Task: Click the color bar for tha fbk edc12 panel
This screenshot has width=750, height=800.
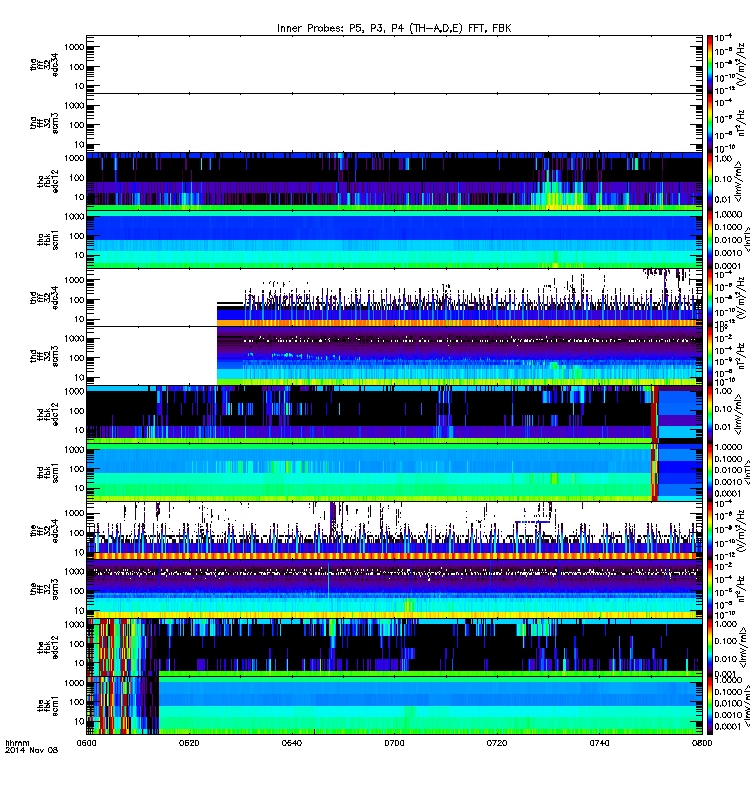Action: (x=709, y=181)
